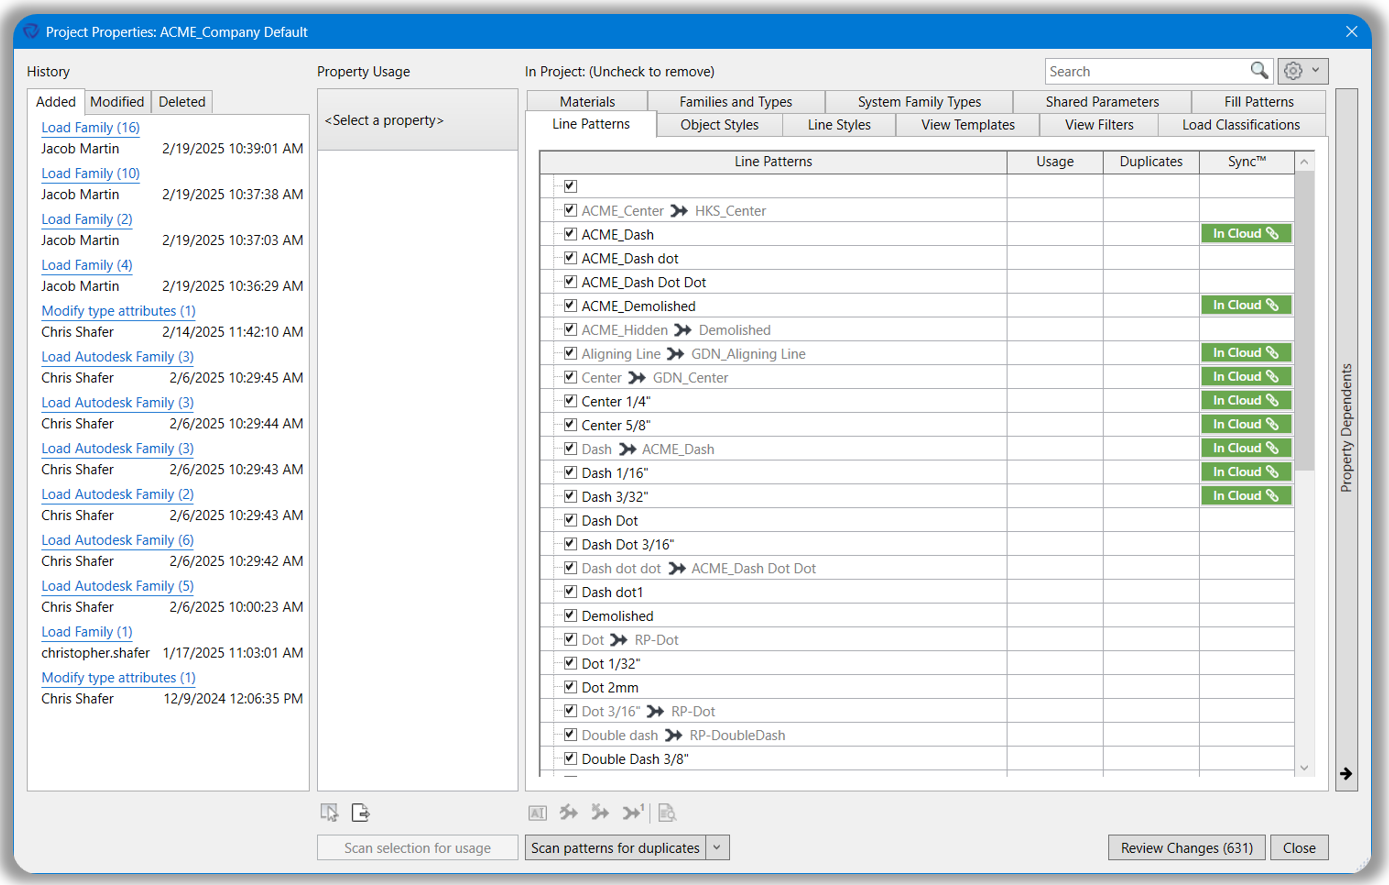Click the rename 'AI' text icon
The width and height of the screenshot is (1389, 885).
pos(537,813)
